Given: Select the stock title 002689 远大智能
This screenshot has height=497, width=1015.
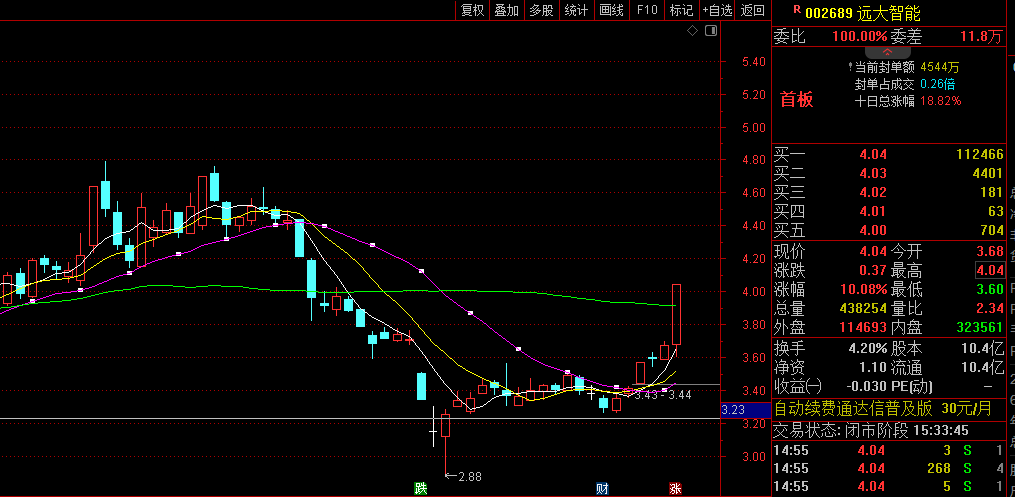Looking at the screenshot, I should (x=862, y=13).
